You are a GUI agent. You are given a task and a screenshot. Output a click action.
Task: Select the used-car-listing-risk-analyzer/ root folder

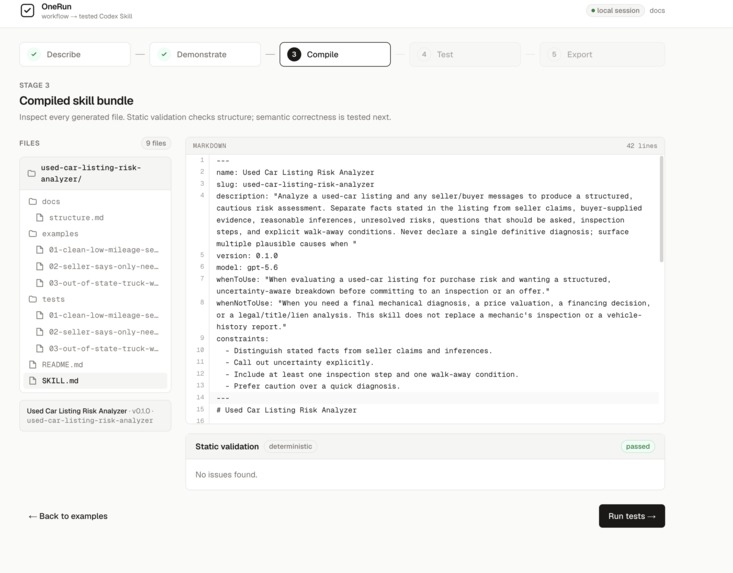tap(95, 173)
